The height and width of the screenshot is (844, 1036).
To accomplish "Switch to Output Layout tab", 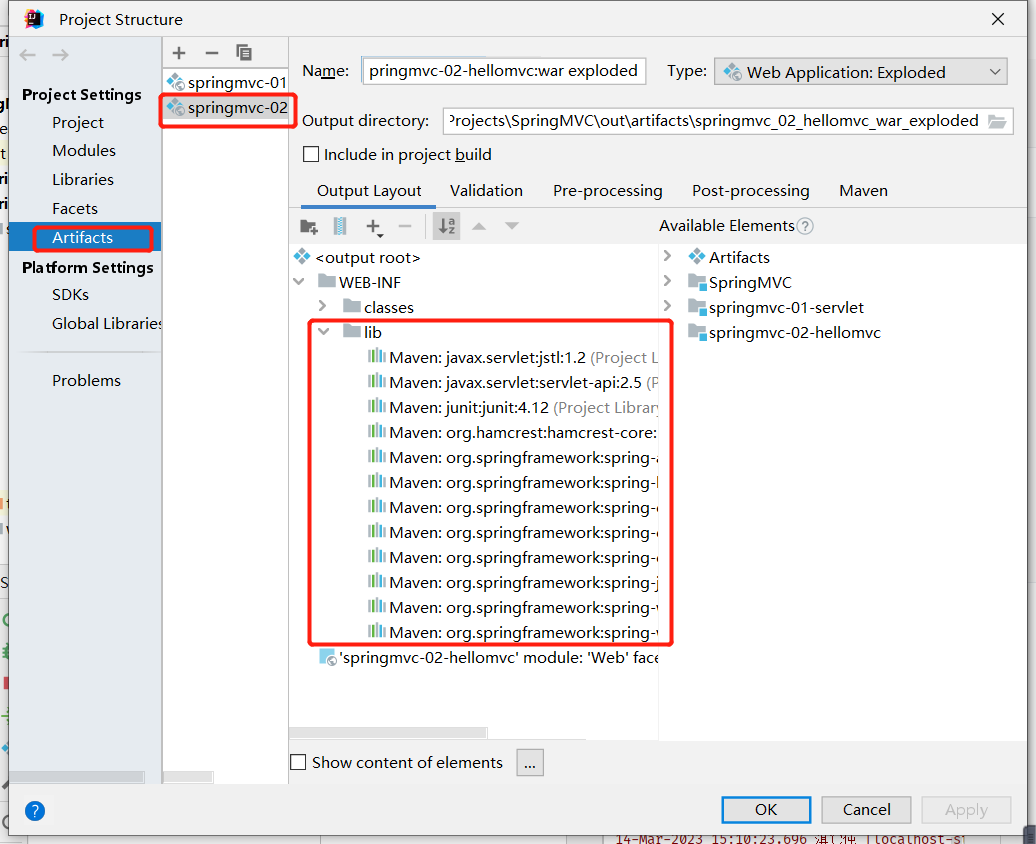I will (369, 191).
